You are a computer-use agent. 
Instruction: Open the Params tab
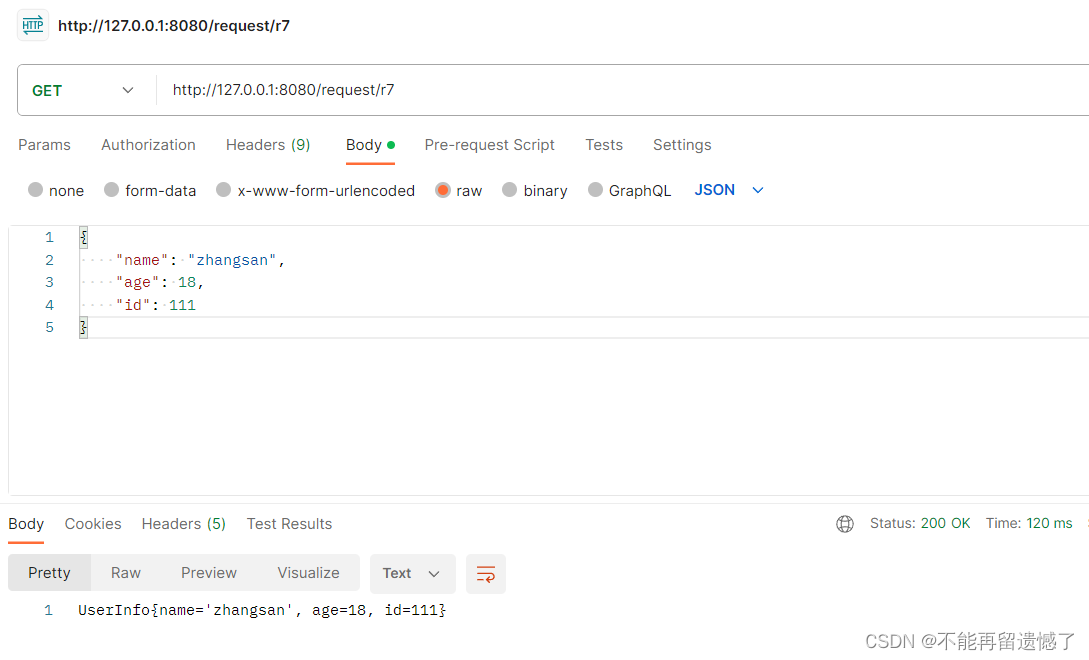[44, 145]
